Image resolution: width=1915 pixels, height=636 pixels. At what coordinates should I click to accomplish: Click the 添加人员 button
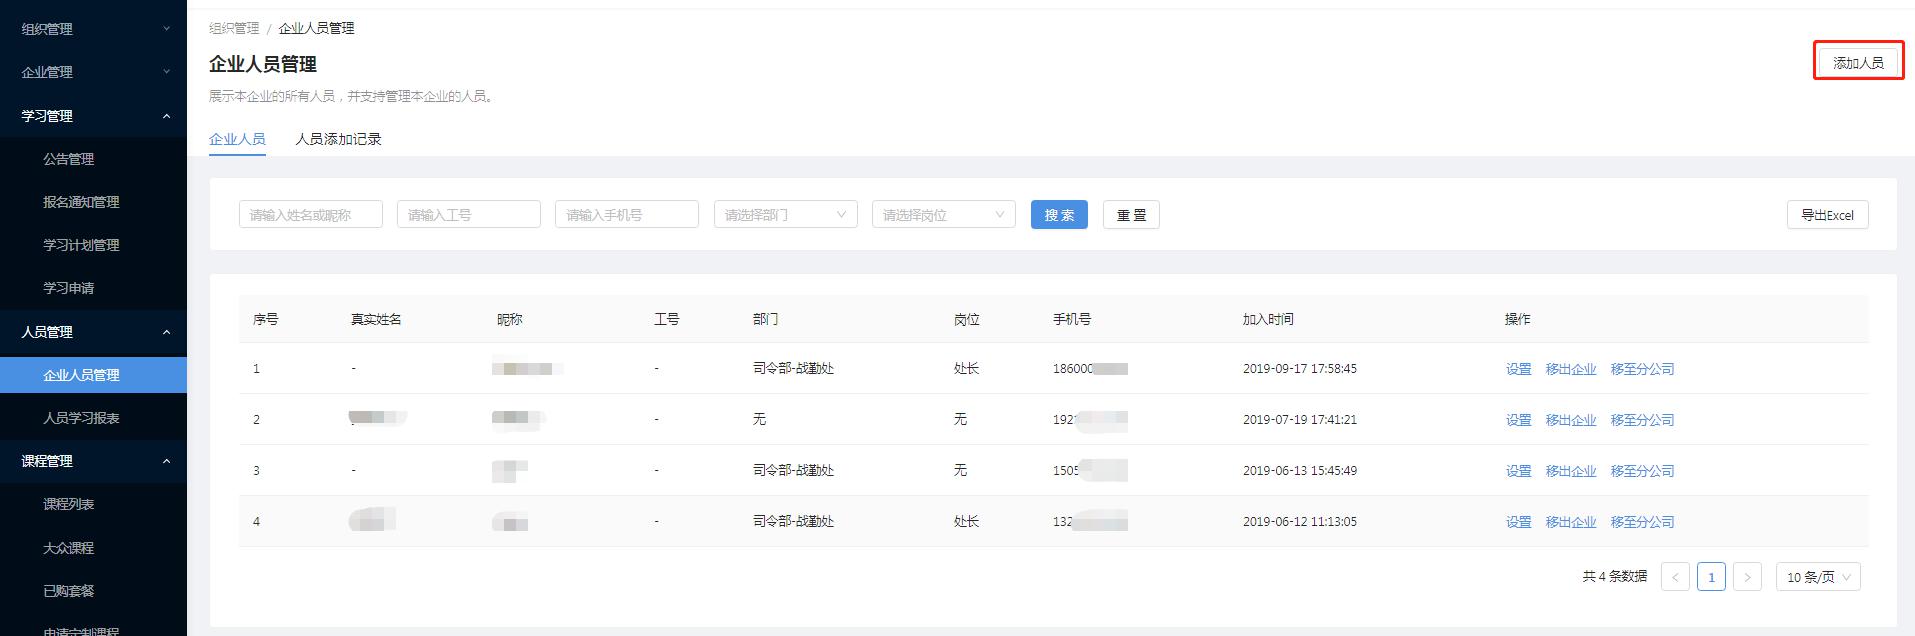point(1858,62)
